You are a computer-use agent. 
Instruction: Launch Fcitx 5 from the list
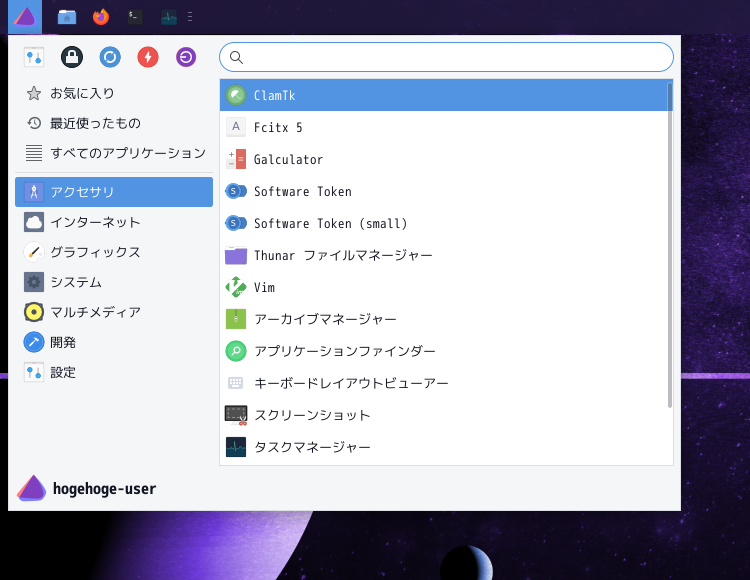446,127
